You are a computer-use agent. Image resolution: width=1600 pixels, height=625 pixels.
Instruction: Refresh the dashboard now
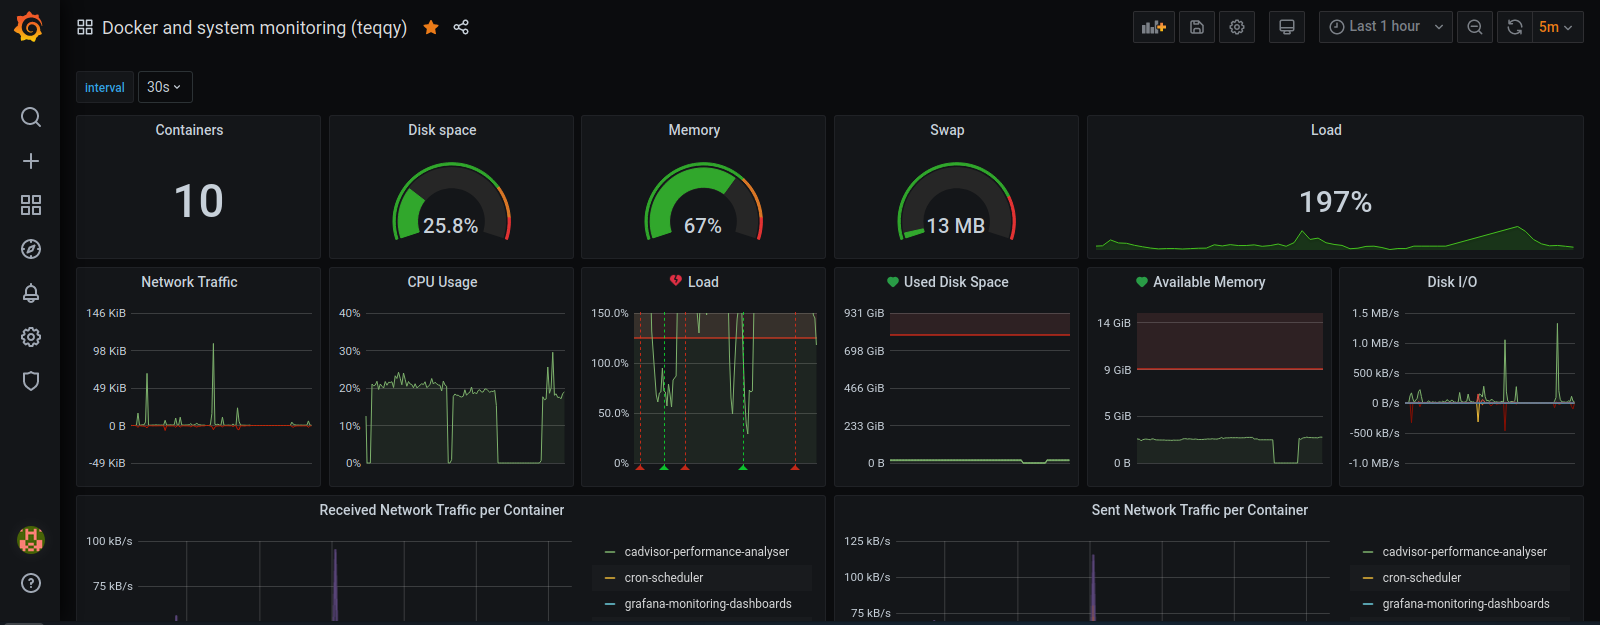point(1515,27)
